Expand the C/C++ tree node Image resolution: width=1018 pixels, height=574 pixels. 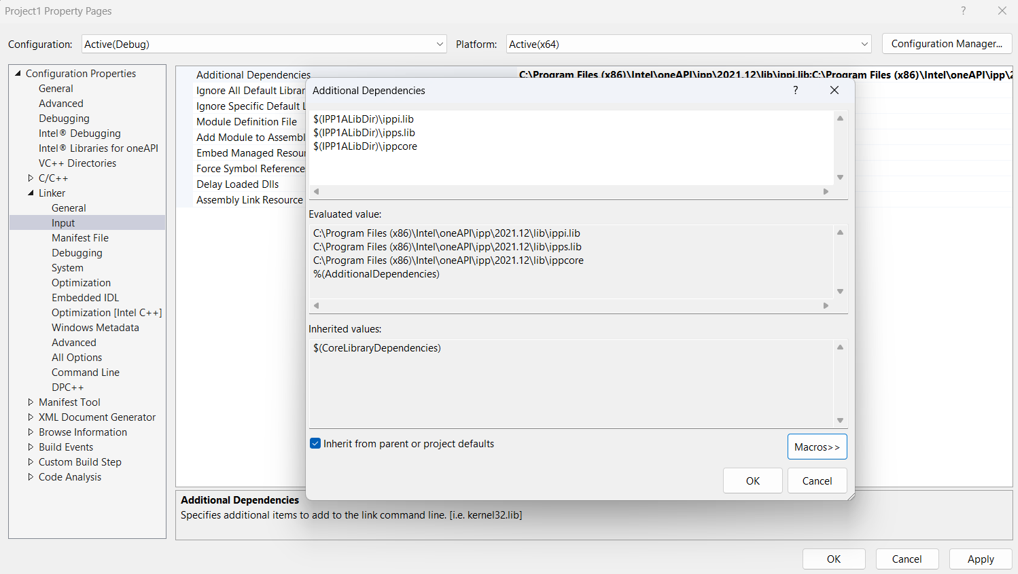click(31, 178)
